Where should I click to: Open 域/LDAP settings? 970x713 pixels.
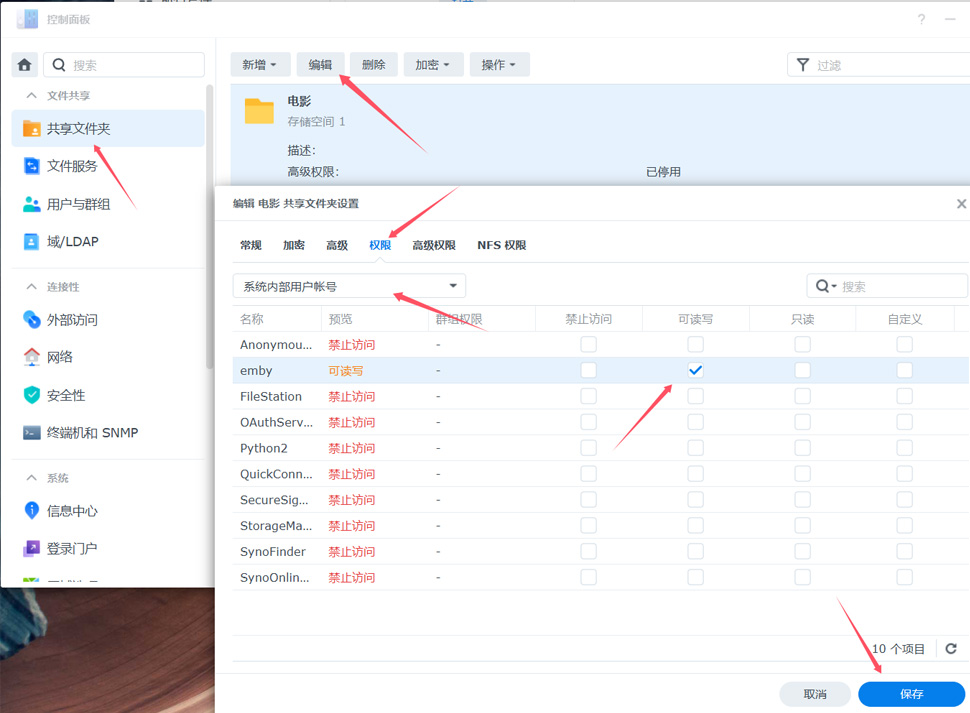pyautogui.click(x=72, y=242)
